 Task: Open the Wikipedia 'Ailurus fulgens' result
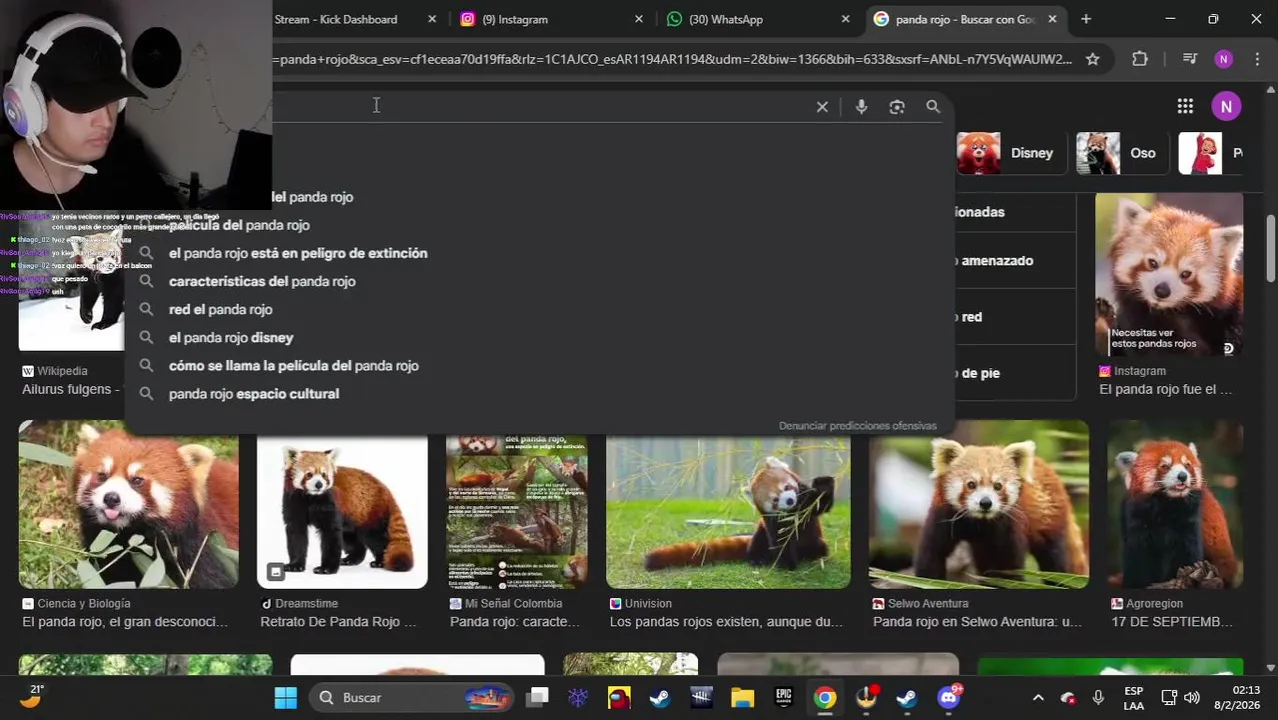coord(70,389)
